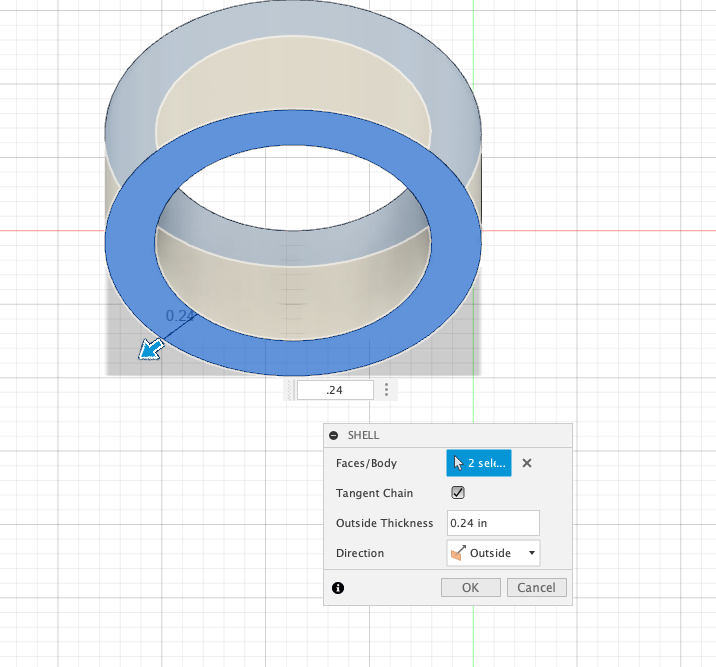The height and width of the screenshot is (667, 716).
Task: Open the options menu beside .24 field
Action: (386, 389)
